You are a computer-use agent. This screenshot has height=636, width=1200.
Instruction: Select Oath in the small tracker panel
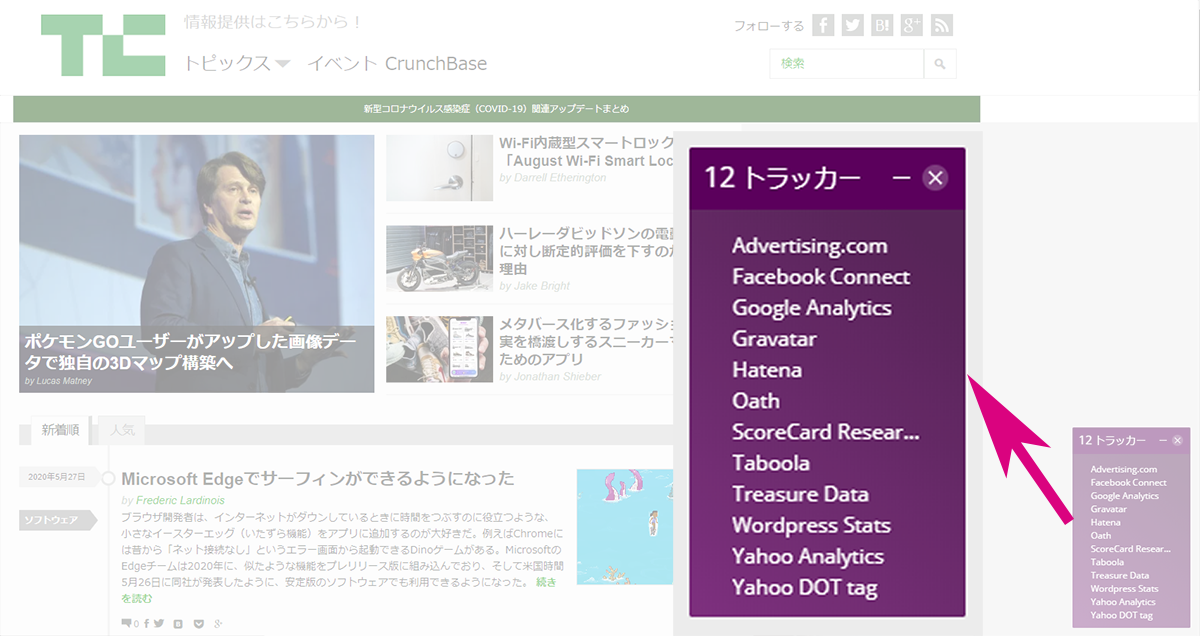[x=1100, y=535]
